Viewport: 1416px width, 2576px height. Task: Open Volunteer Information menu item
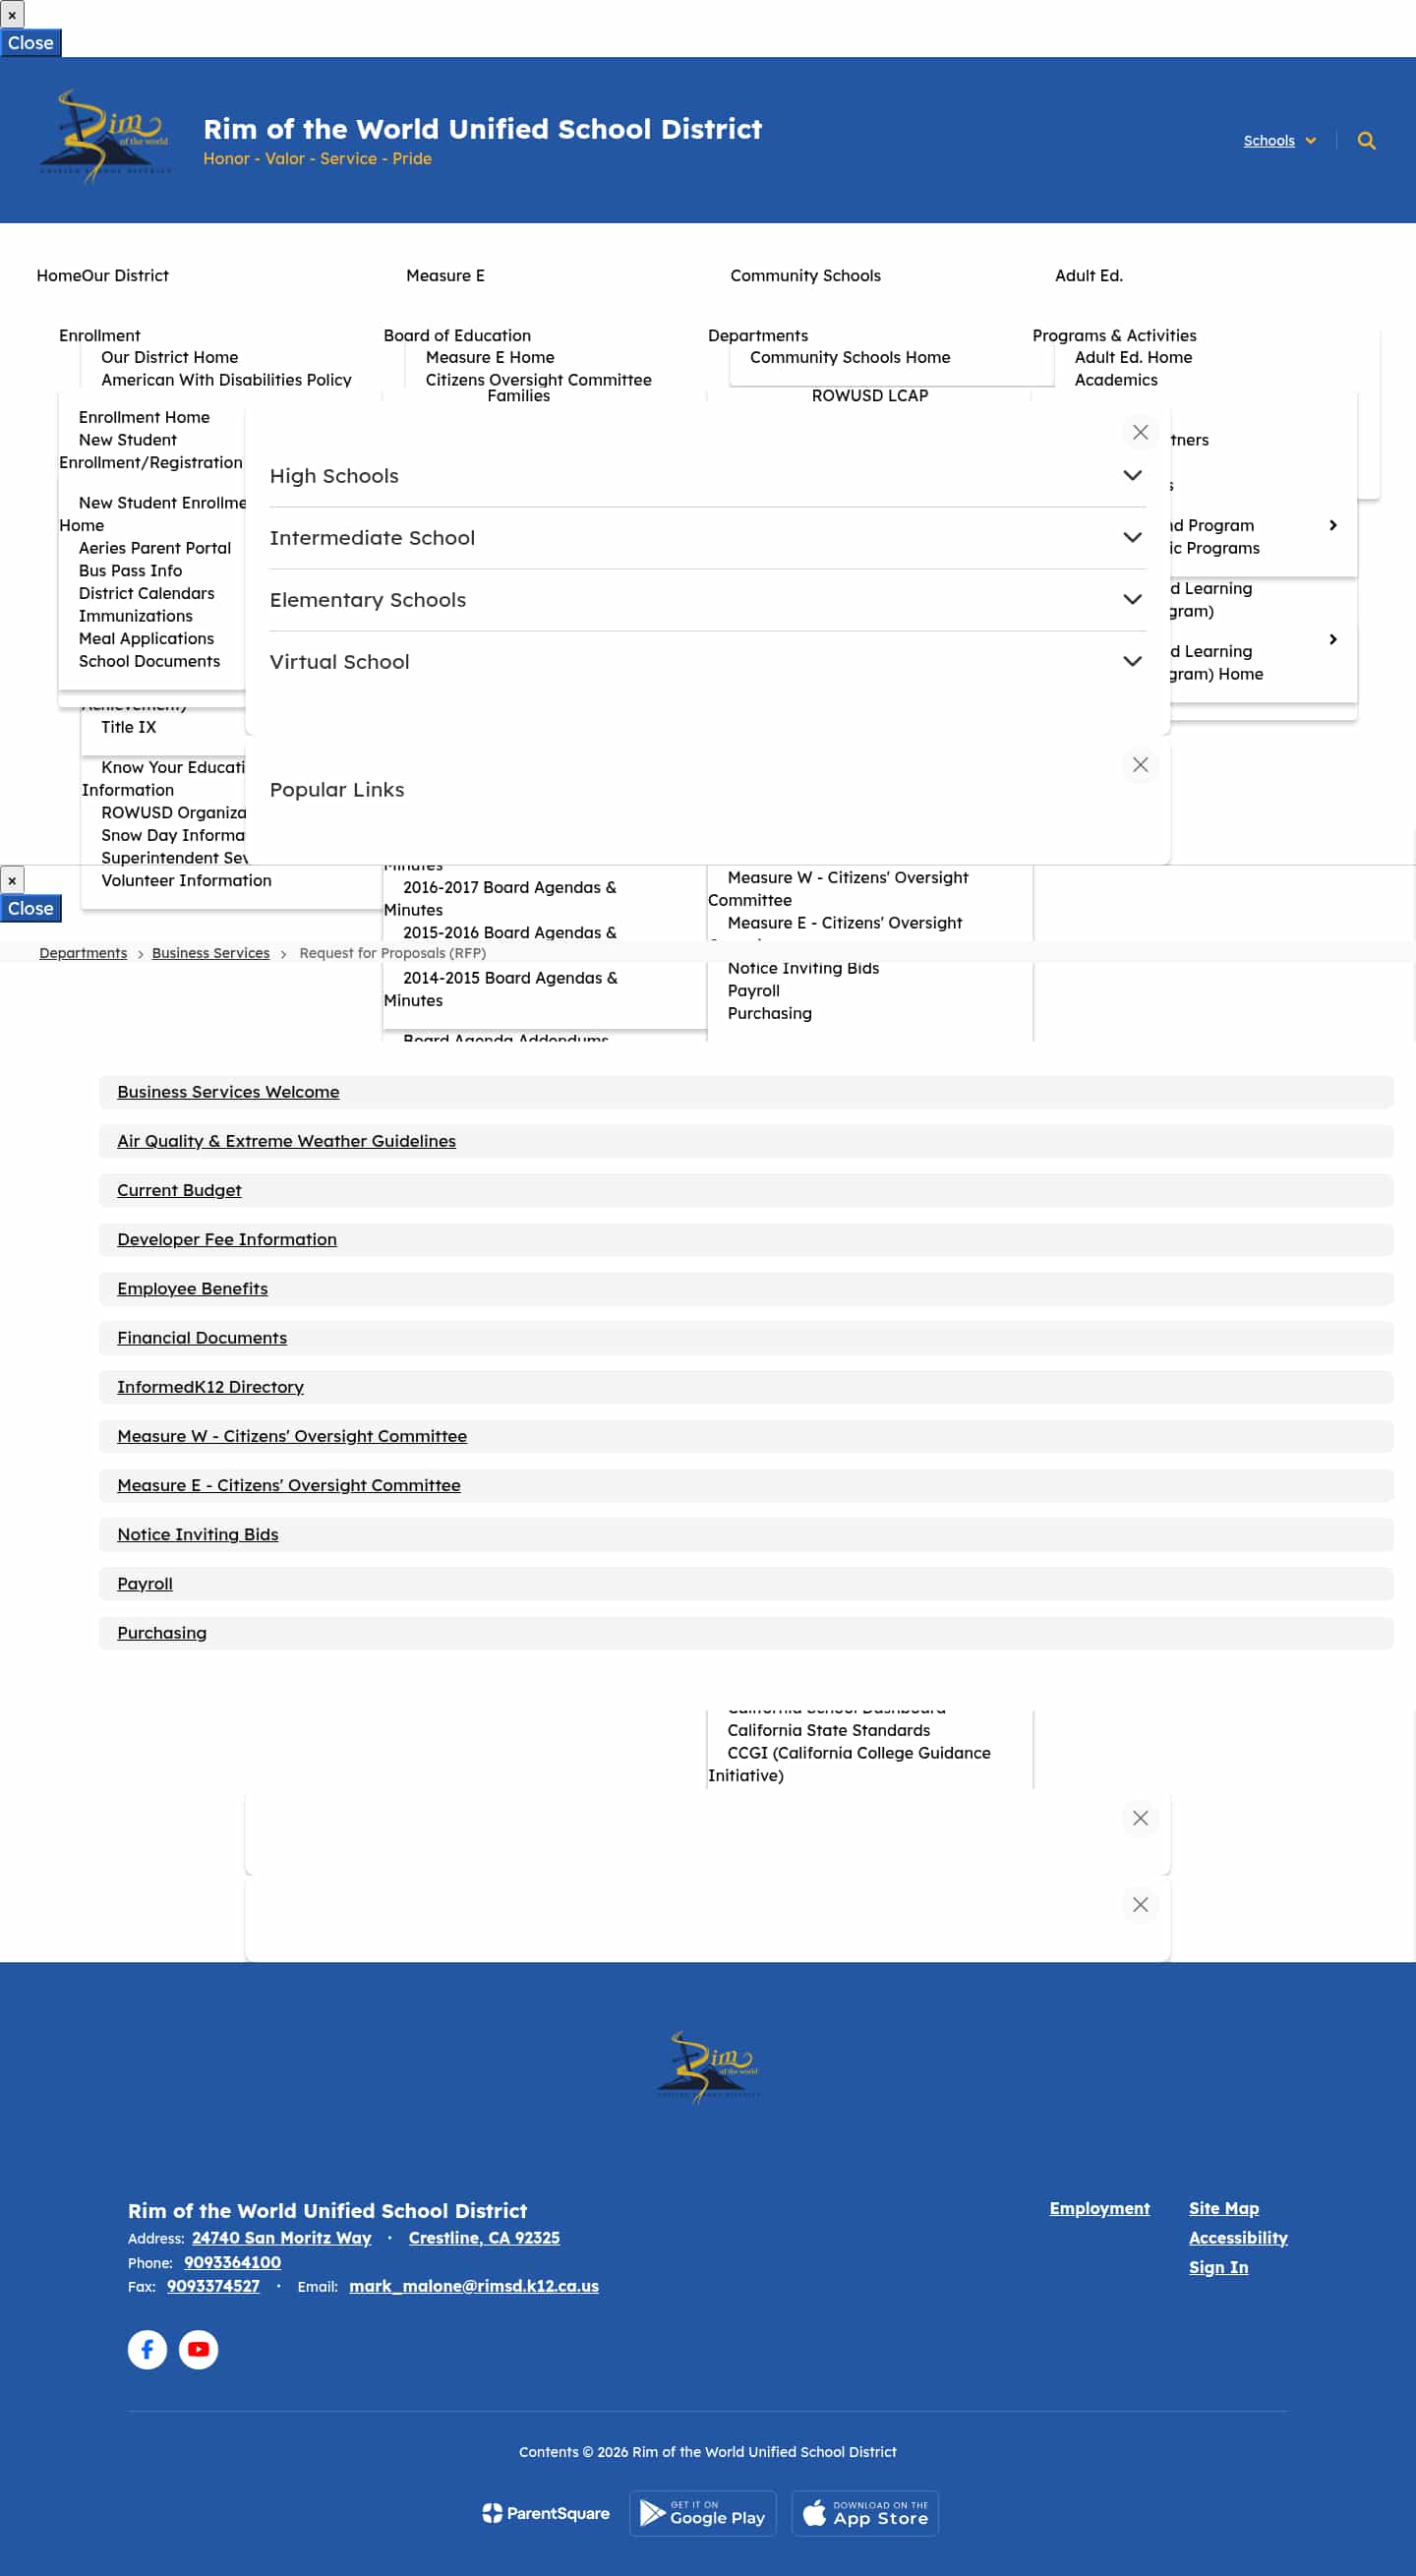point(187,881)
